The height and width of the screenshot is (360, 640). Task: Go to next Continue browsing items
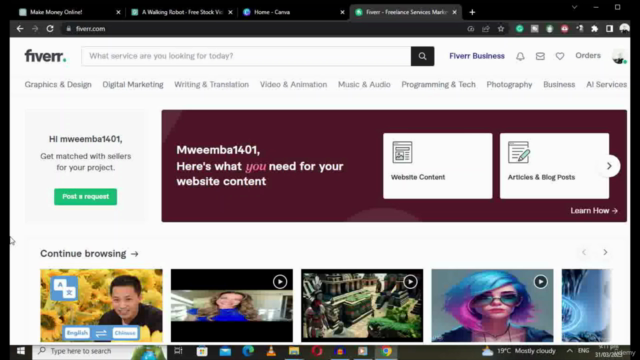[x=605, y=253]
